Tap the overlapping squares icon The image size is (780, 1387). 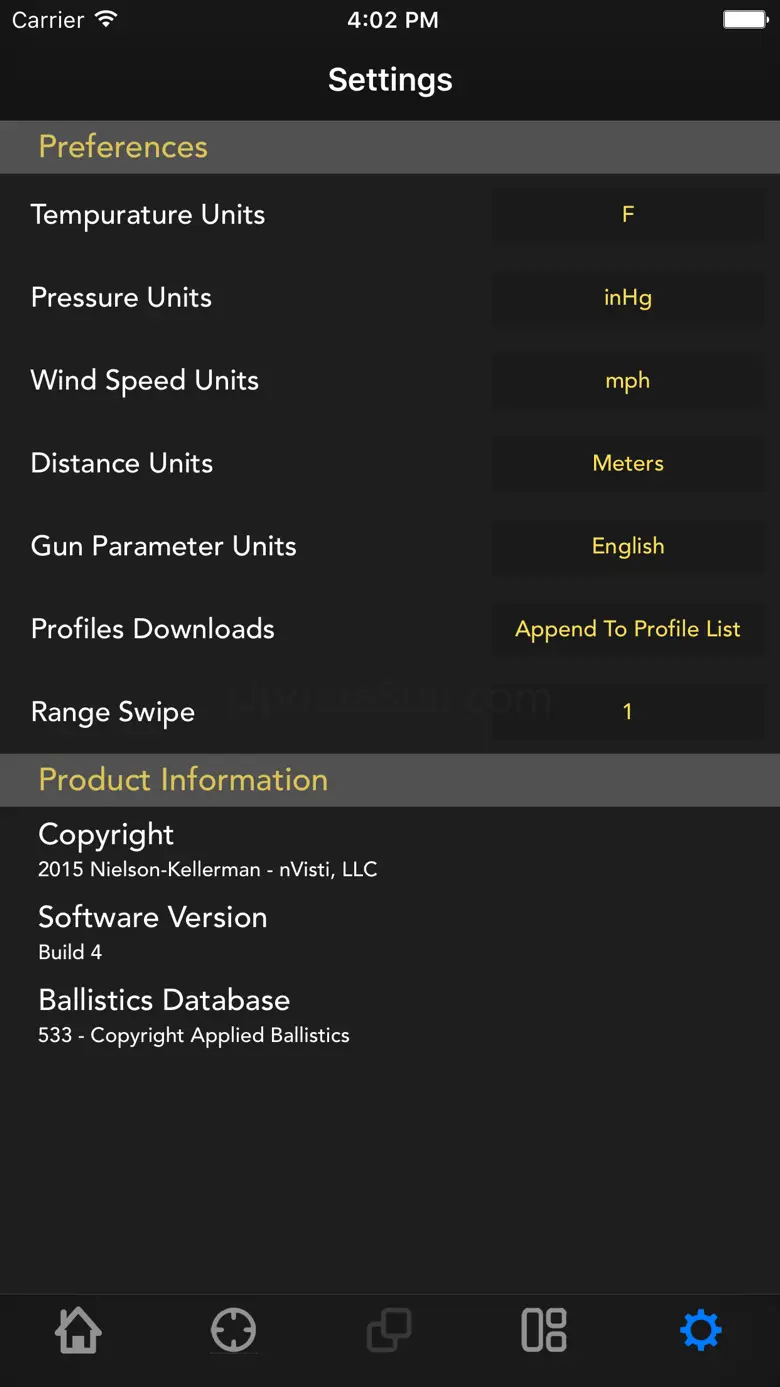389,1330
